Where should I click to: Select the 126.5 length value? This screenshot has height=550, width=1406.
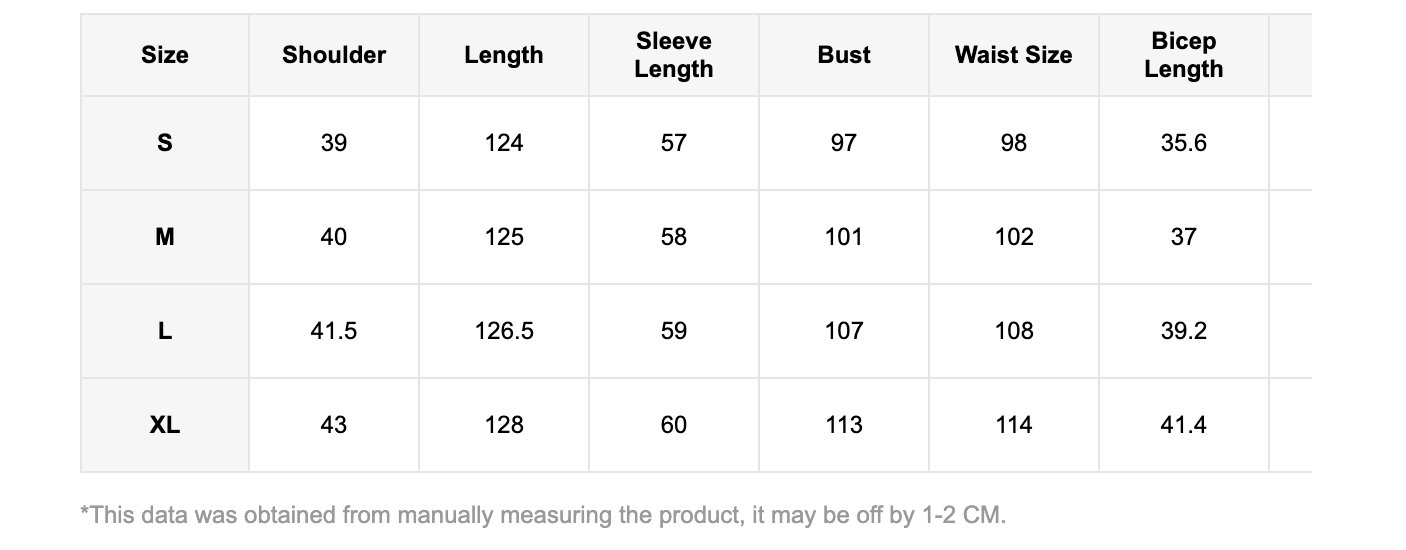click(504, 331)
